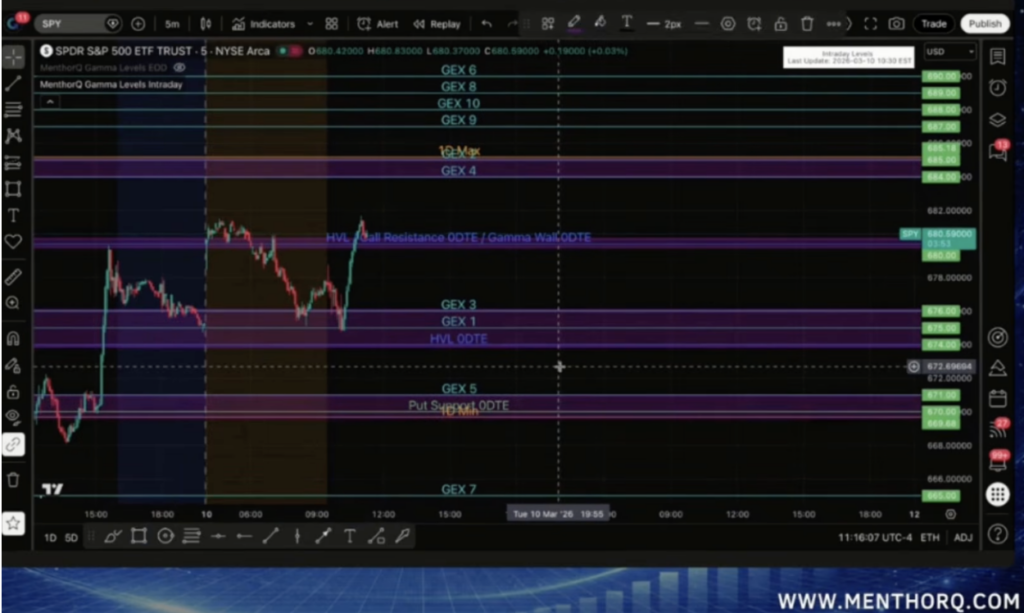
Task: Toggle the drawing sync link icon
Action: coord(14,445)
